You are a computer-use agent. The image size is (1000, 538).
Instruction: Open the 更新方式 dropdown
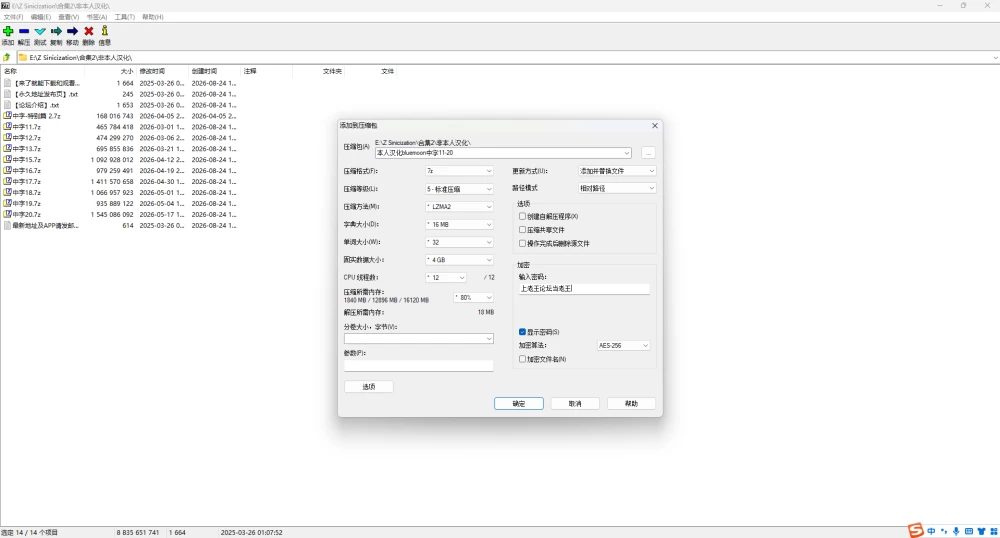[x=617, y=171]
